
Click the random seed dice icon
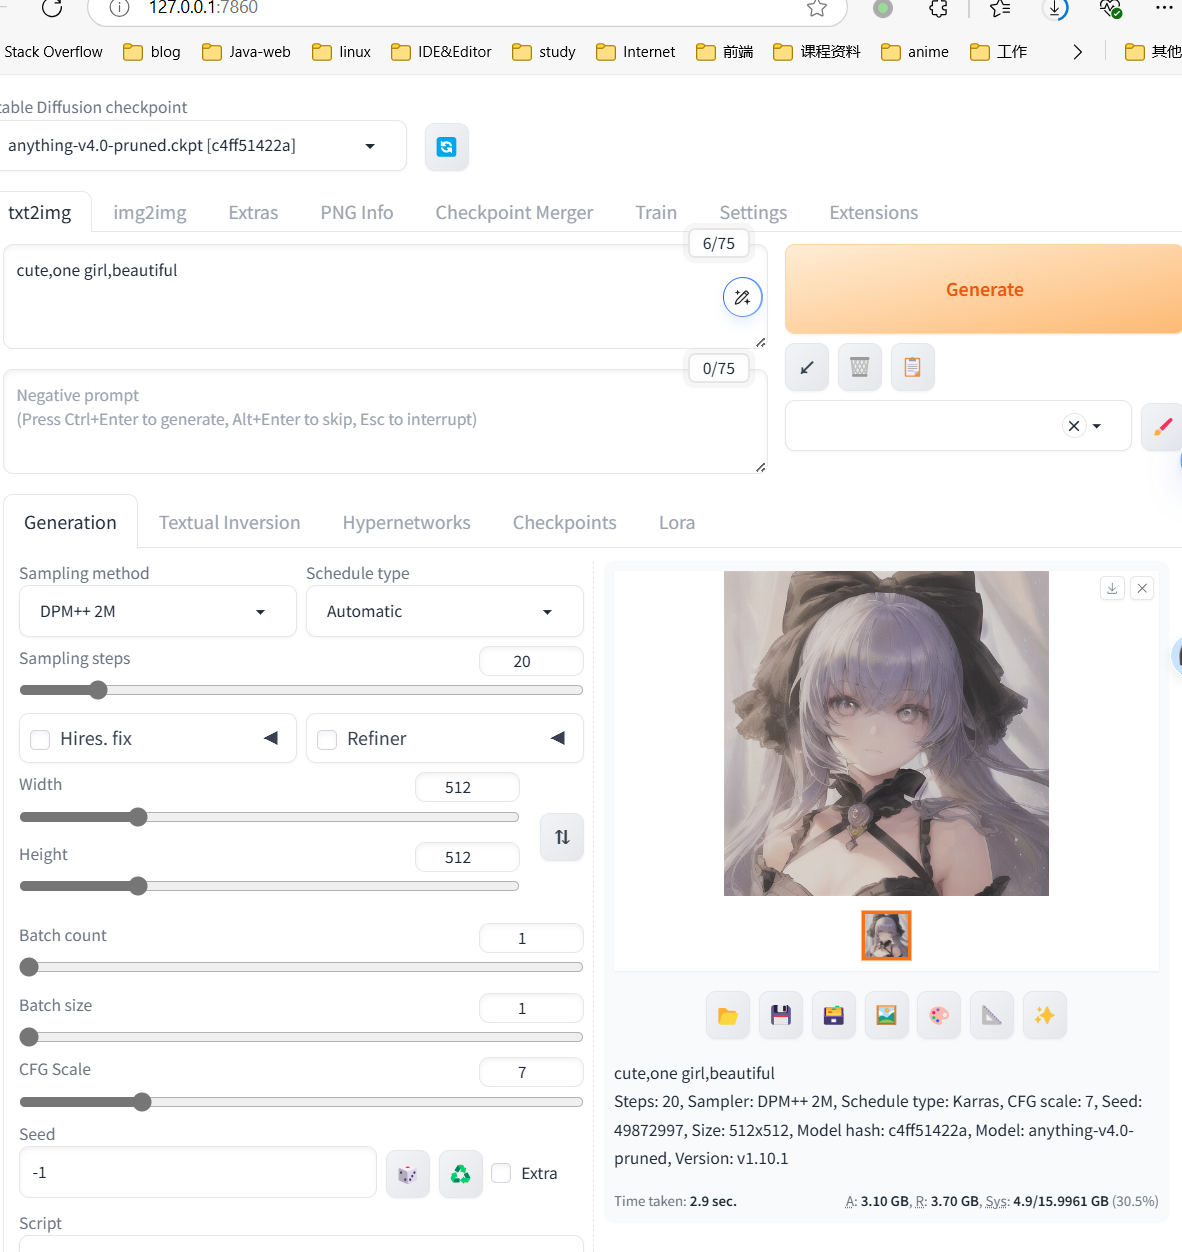click(407, 1172)
